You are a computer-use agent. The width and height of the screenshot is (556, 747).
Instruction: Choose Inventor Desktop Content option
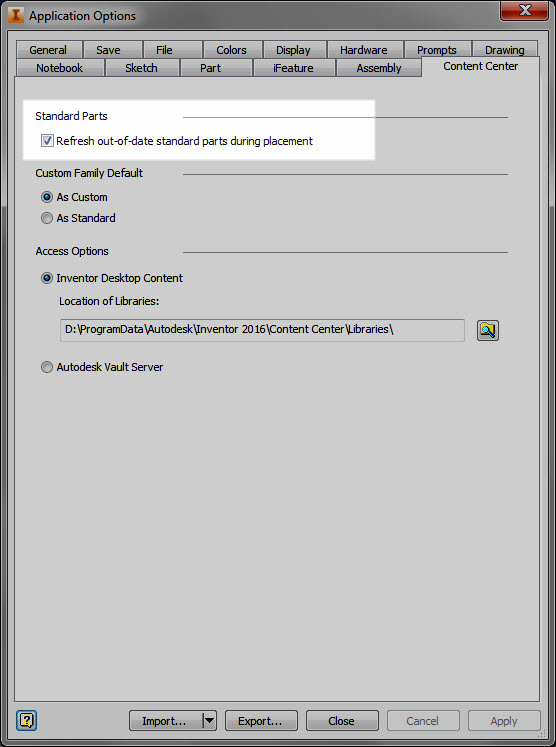pos(47,278)
